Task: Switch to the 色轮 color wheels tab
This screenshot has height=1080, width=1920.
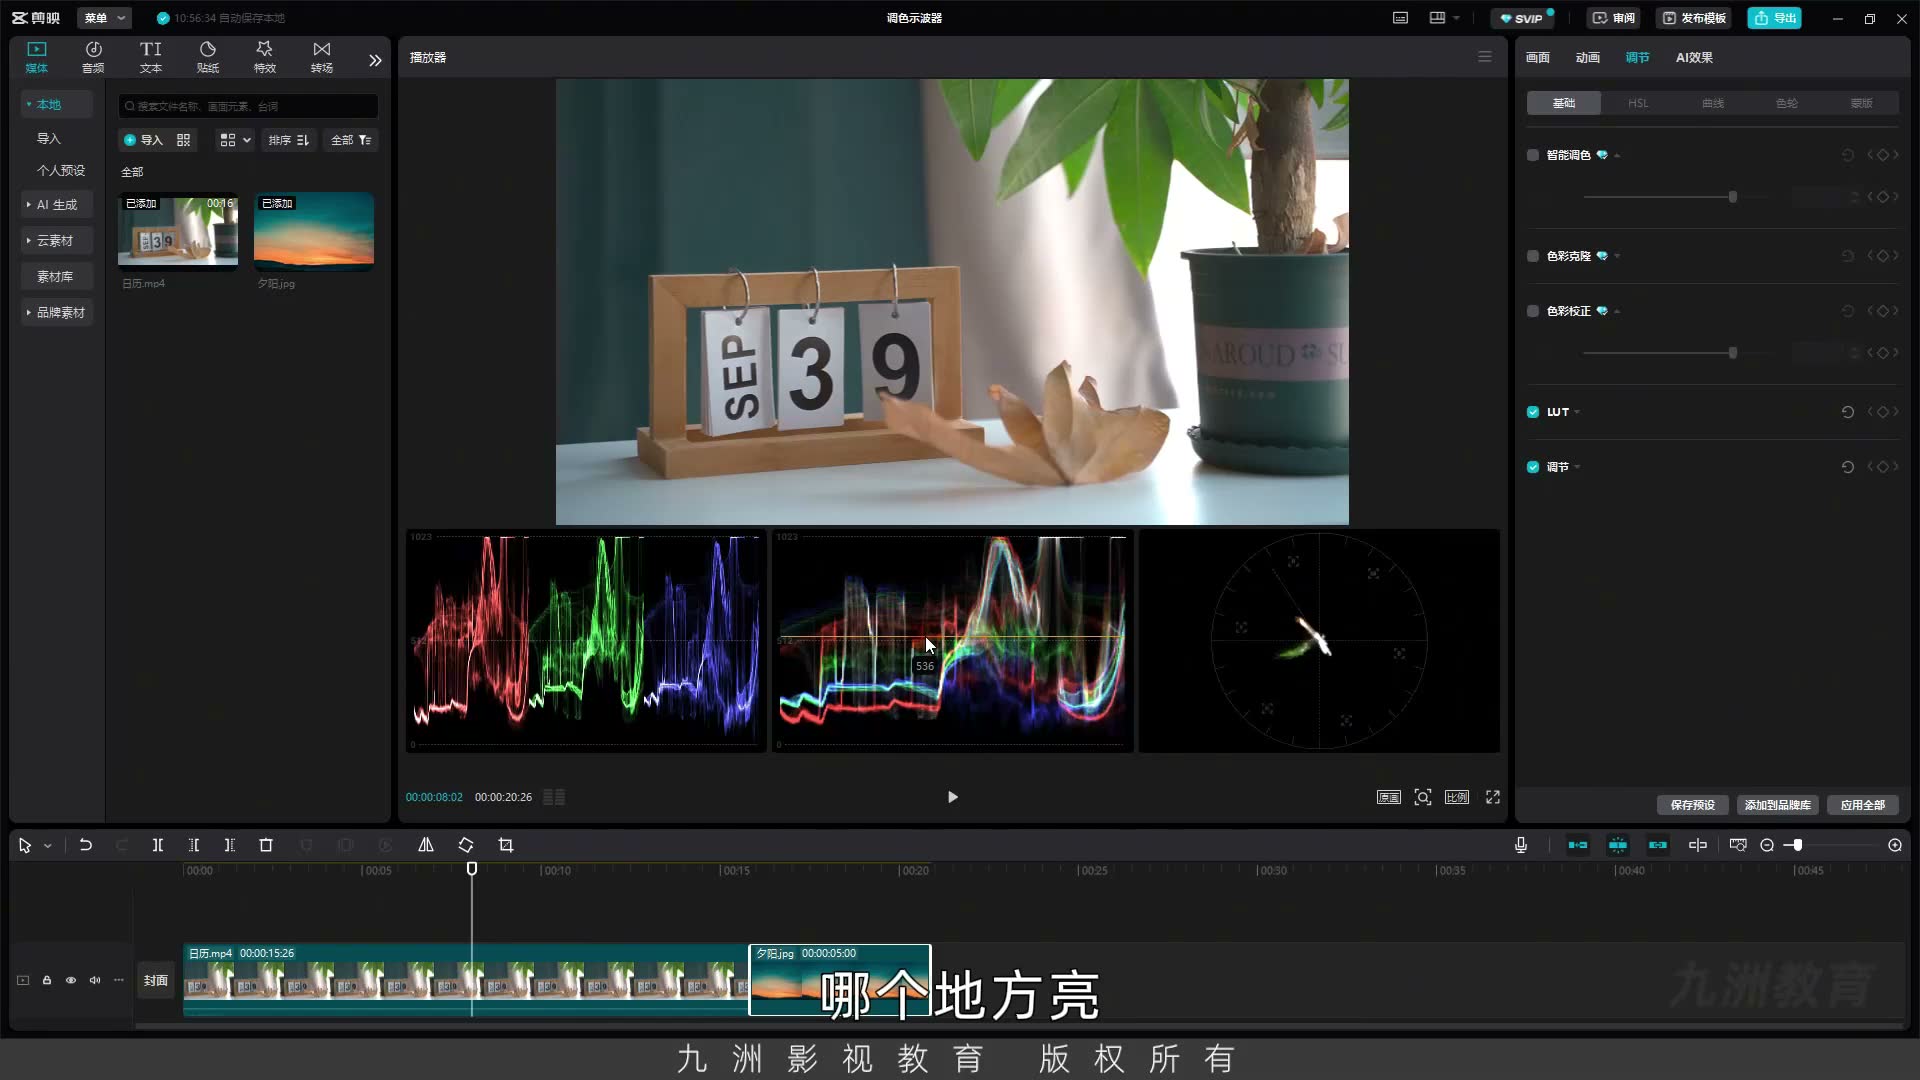Action: [1787, 103]
